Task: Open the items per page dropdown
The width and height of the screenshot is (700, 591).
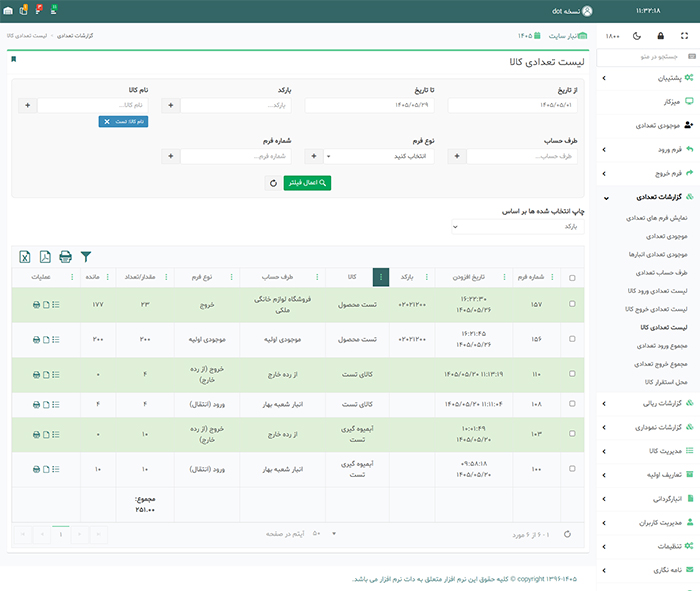Action: click(324, 533)
